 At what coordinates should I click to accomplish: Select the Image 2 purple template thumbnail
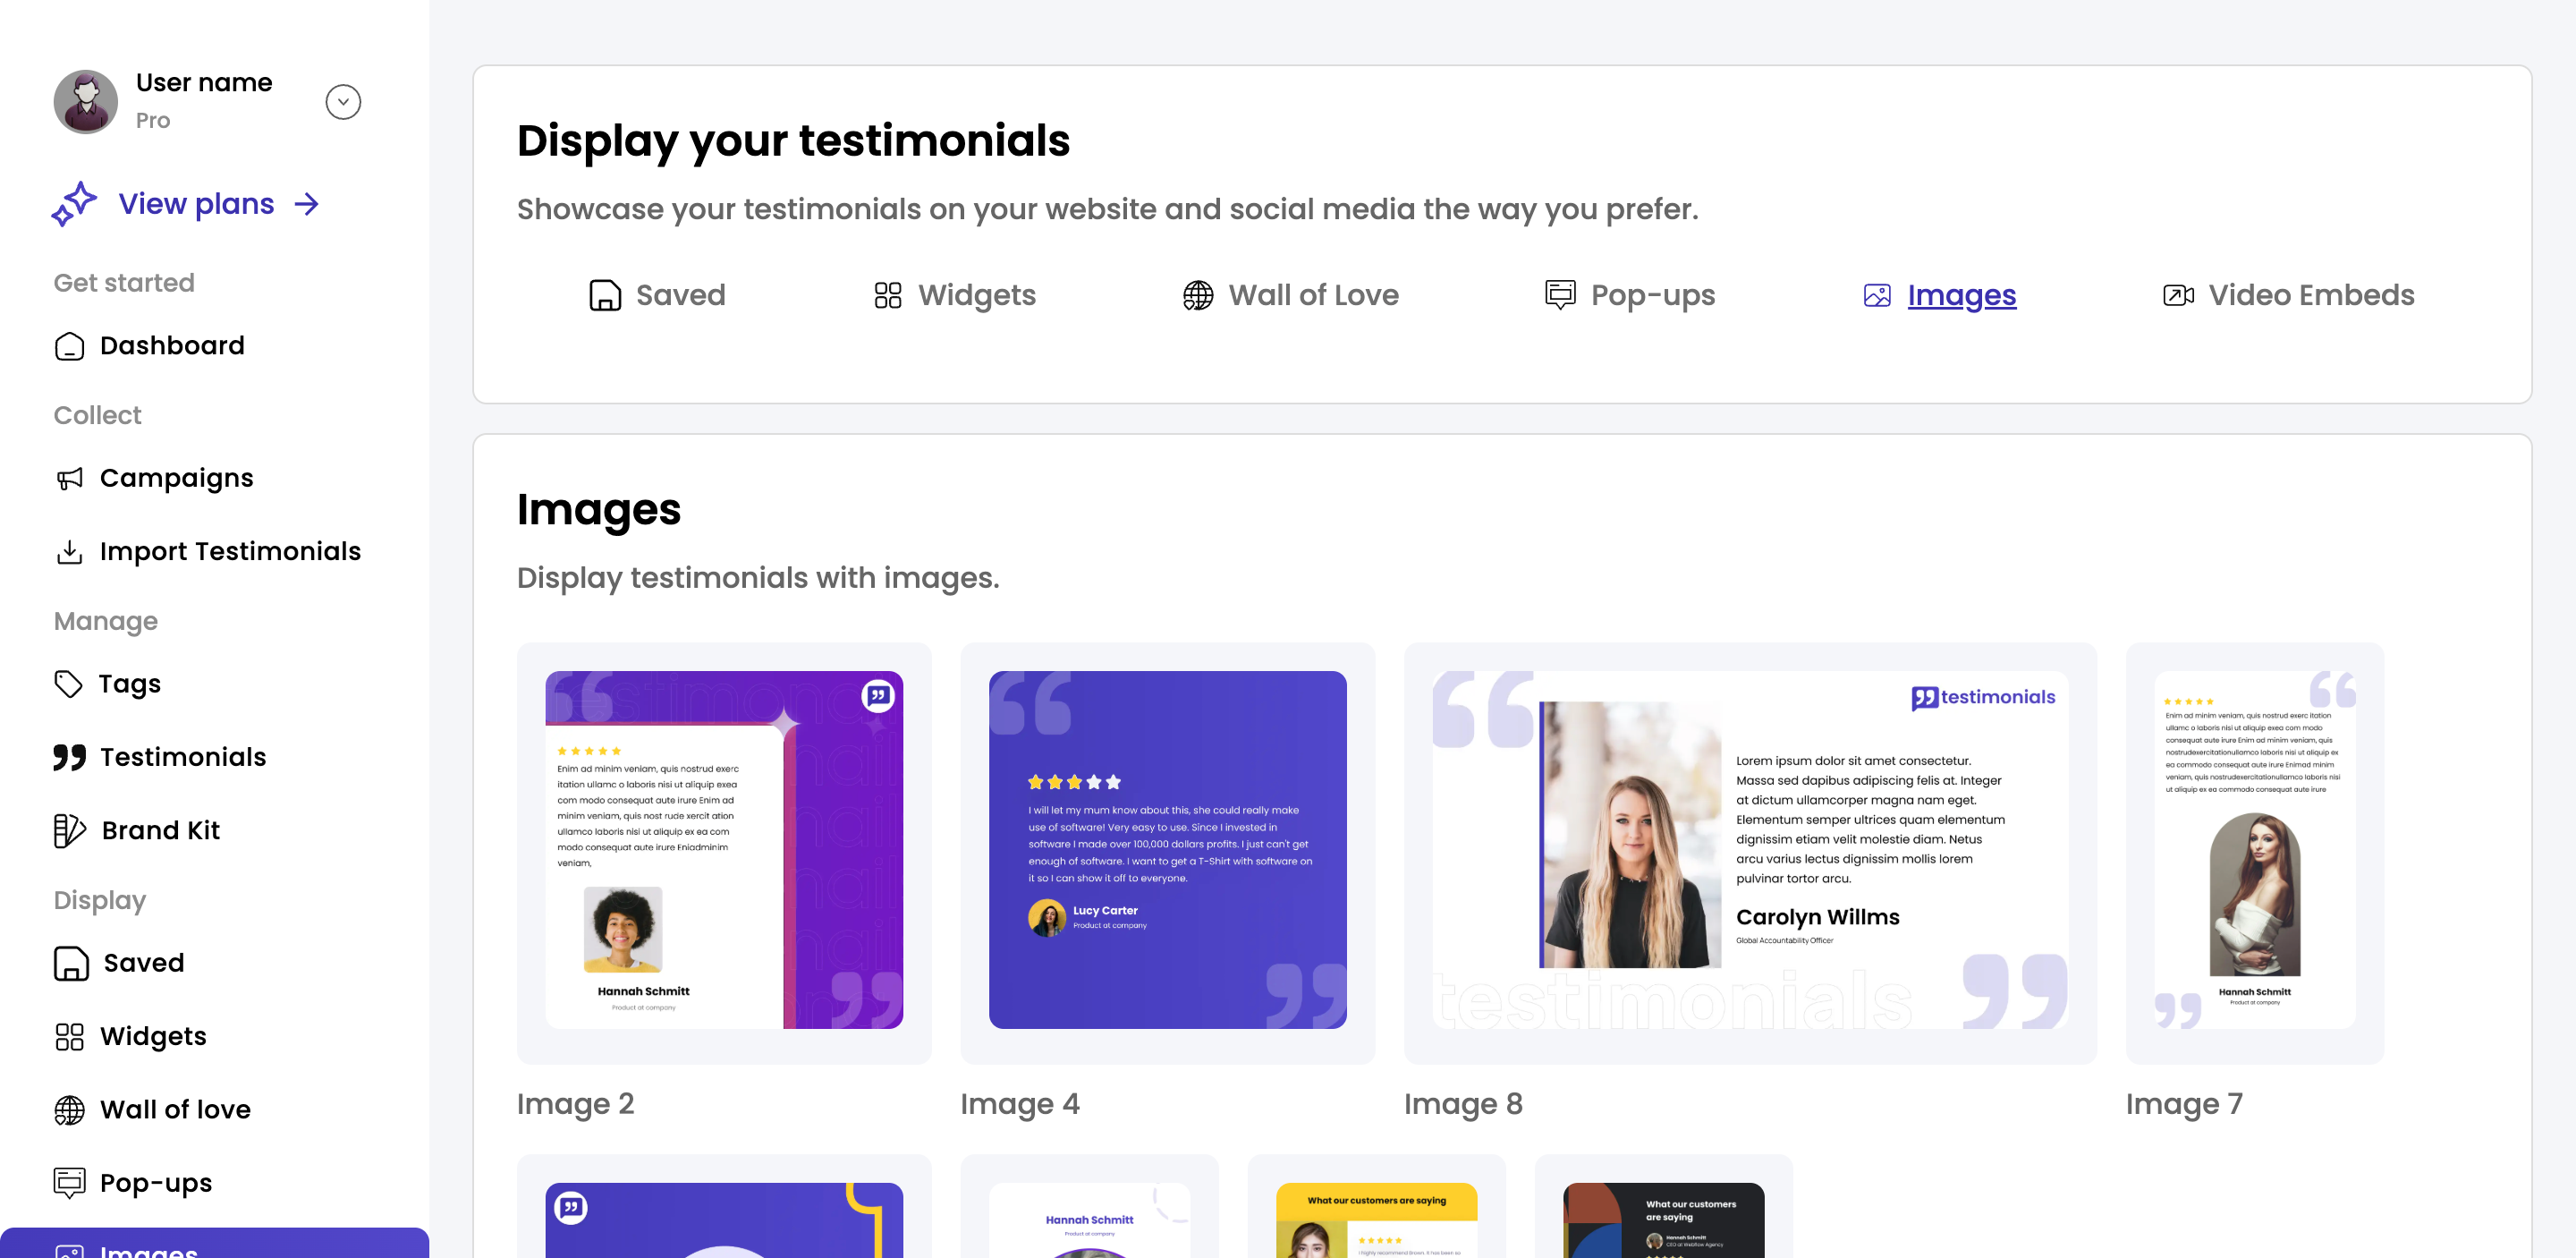724,850
